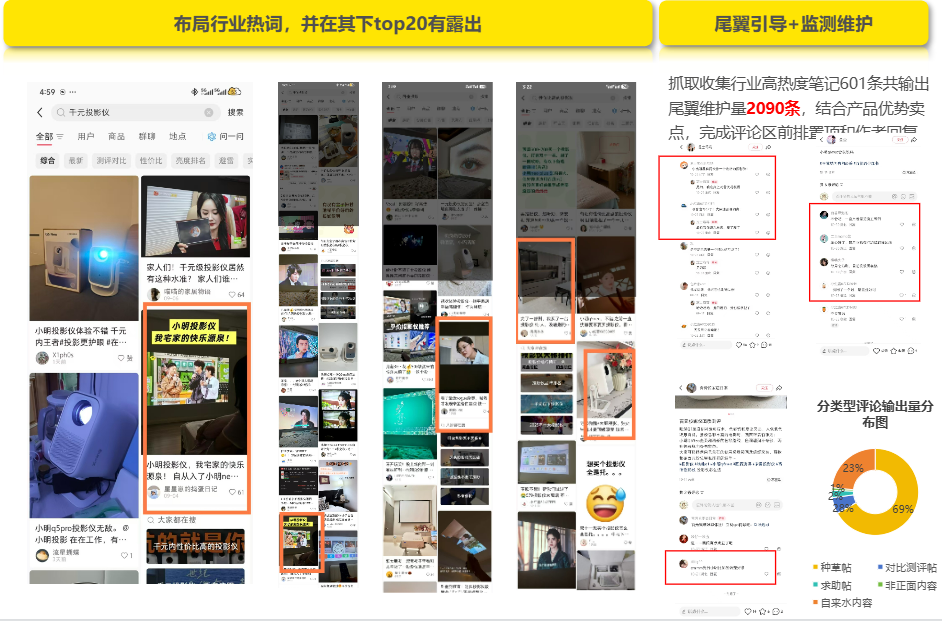The width and height of the screenshot is (942, 621).
Task: Click the avatar of user 流星蝶蝶
Action: (x=42, y=555)
